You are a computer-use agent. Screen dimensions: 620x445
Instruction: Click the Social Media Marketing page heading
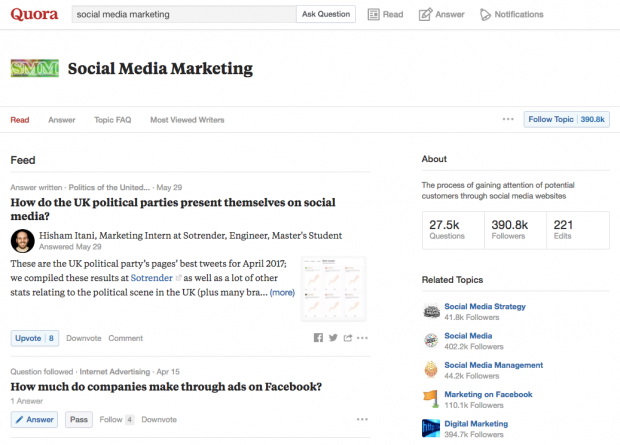coord(160,68)
